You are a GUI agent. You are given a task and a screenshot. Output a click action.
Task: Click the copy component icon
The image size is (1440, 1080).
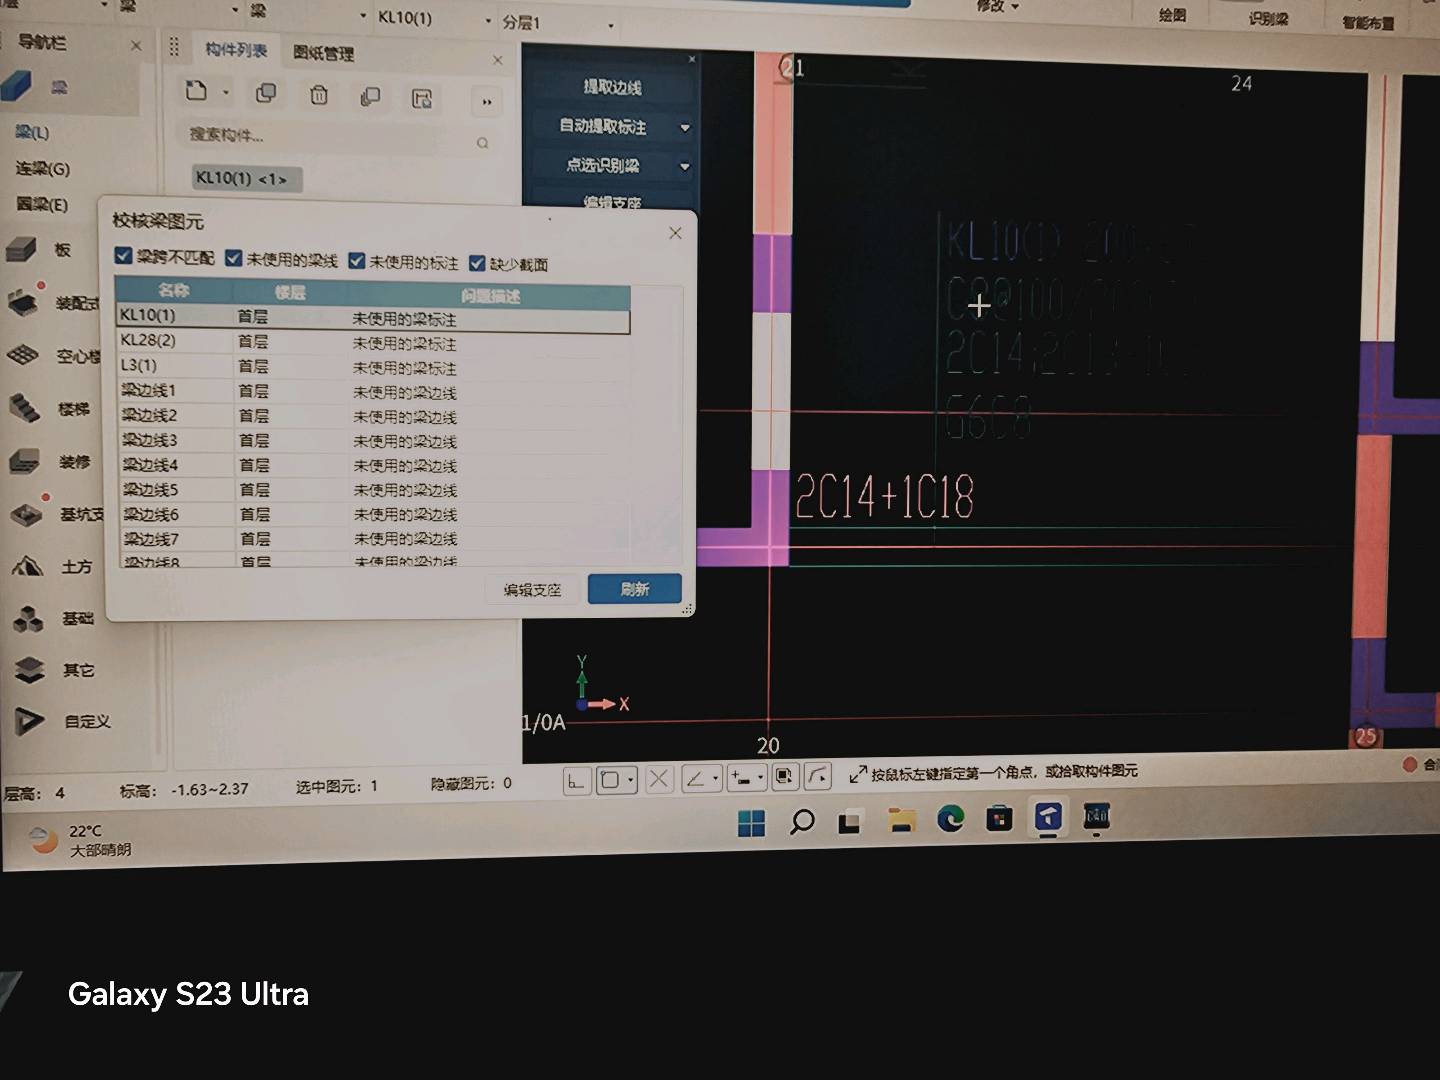(x=266, y=93)
